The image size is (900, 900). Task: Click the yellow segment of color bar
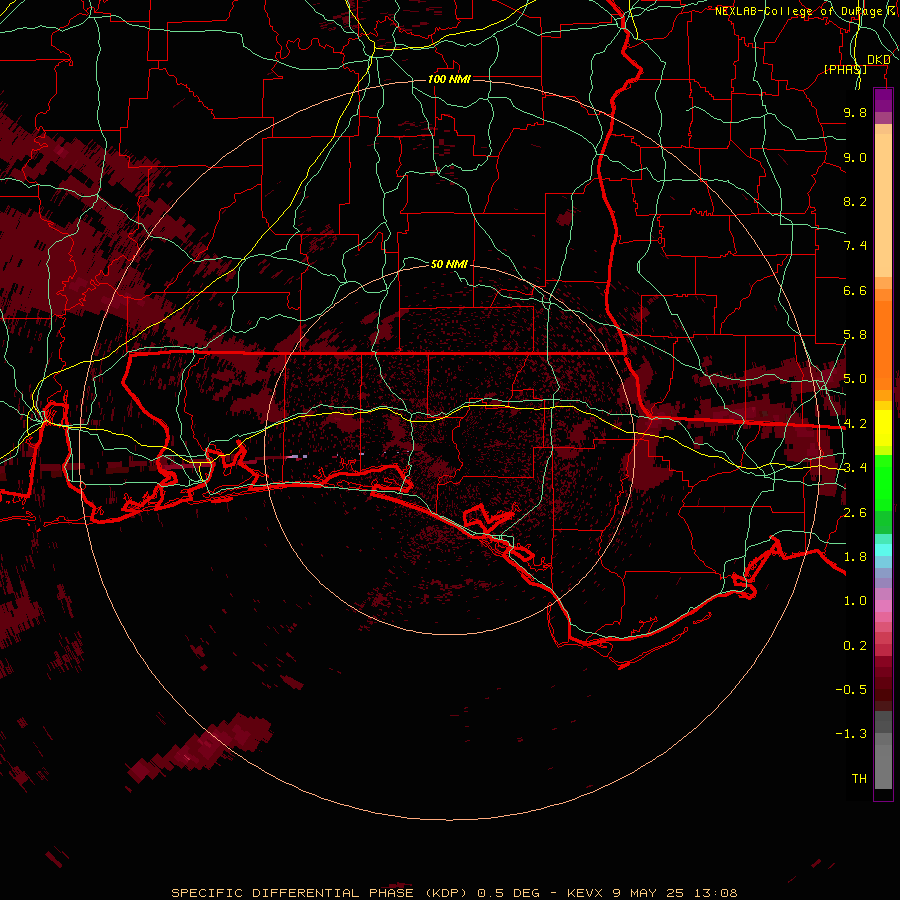(883, 428)
